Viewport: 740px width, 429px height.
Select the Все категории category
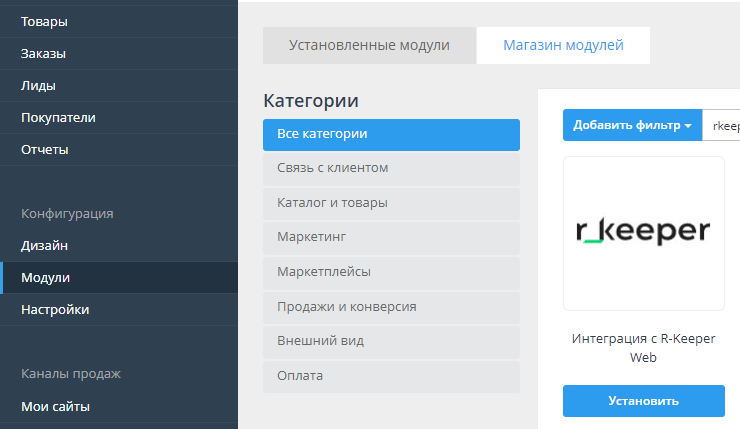[x=391, y=135]
